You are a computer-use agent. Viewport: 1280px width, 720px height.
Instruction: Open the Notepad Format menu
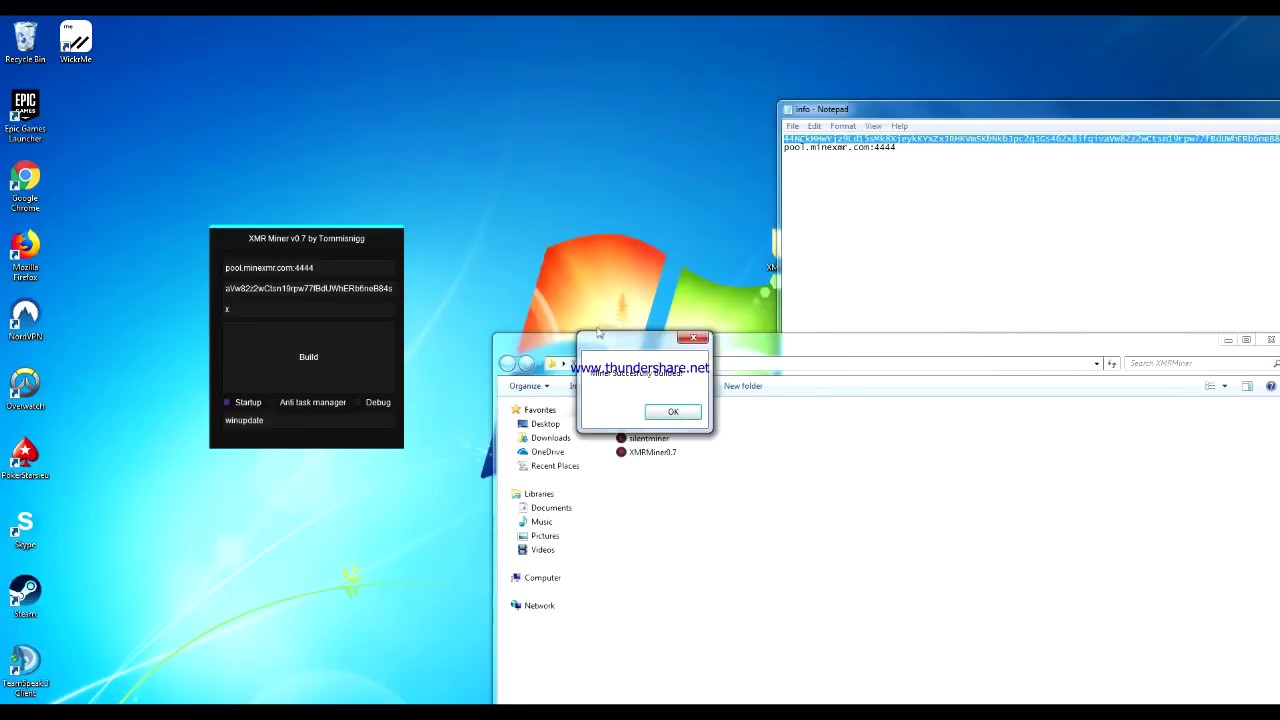843,126
